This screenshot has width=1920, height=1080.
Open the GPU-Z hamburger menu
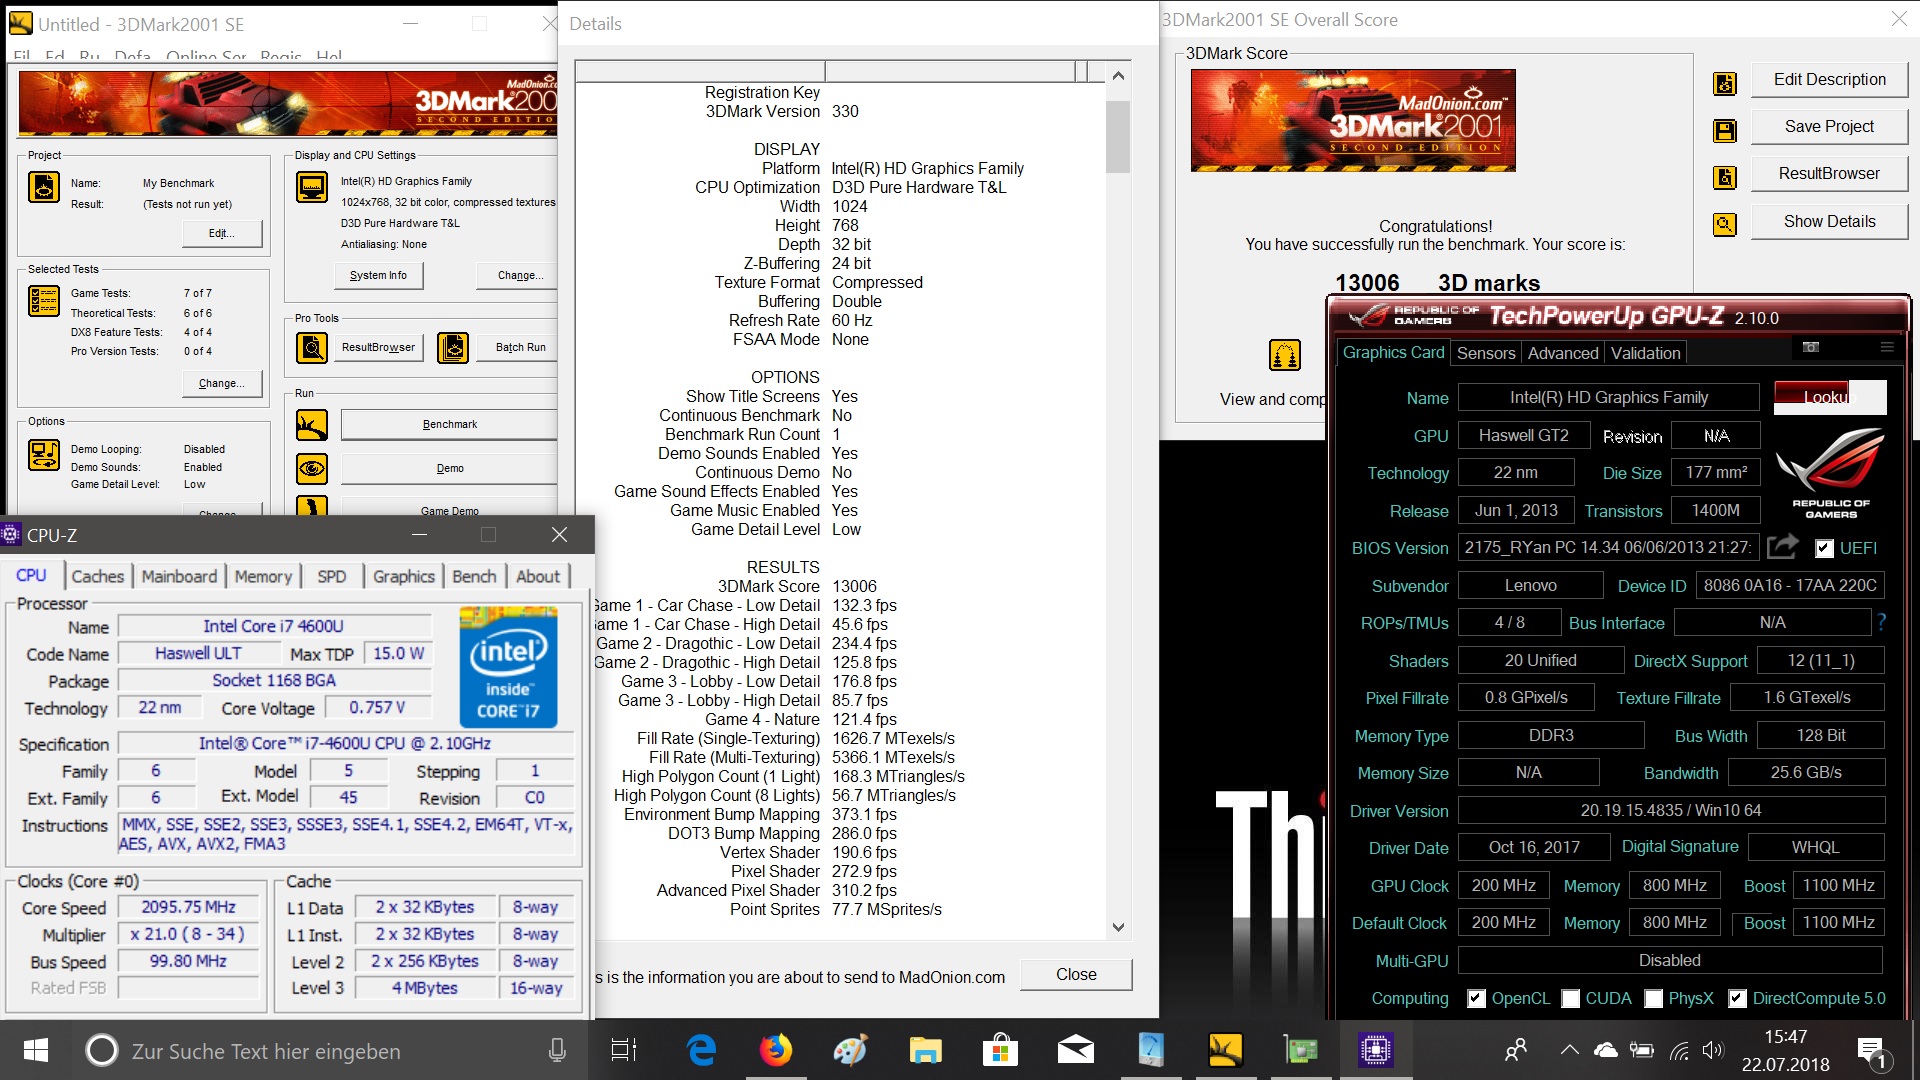tap(1887, 347)
